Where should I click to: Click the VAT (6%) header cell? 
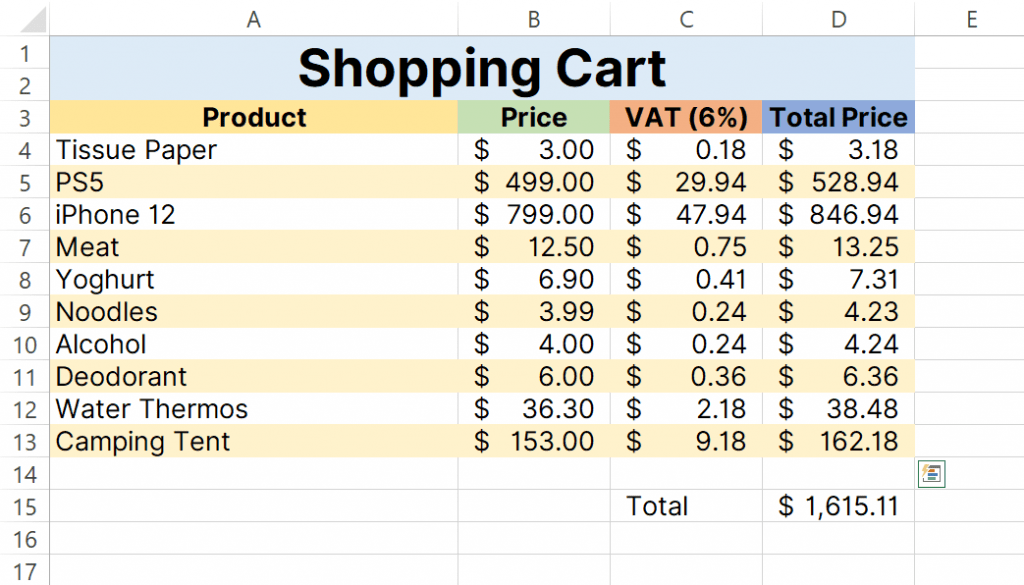click(686, 118)
